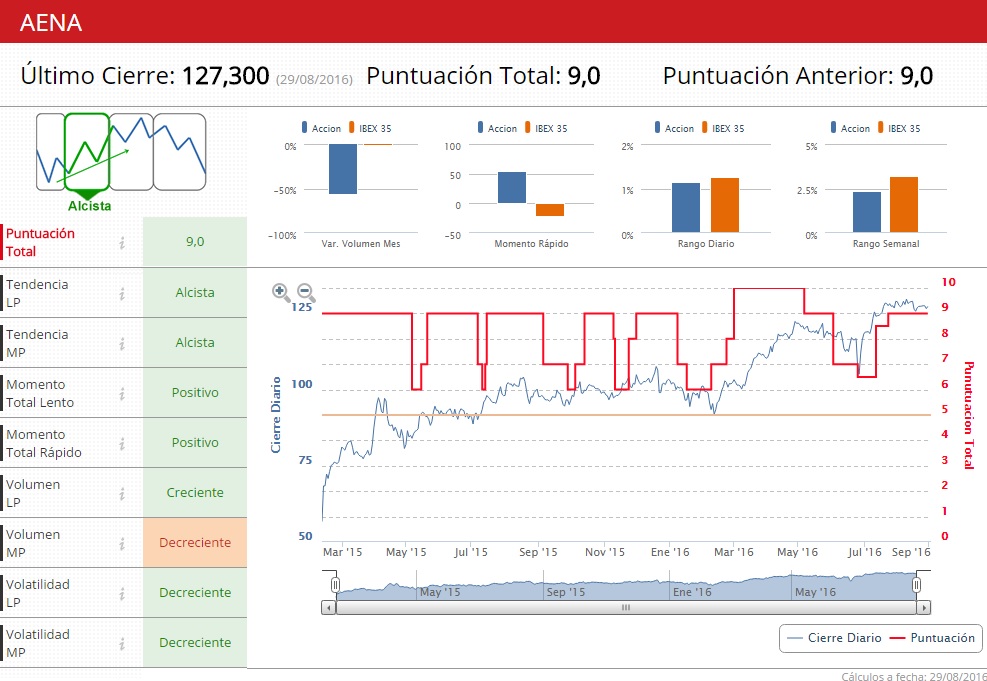Click the Rango Diario chart title
987x681 pixels.
[706, 244]
